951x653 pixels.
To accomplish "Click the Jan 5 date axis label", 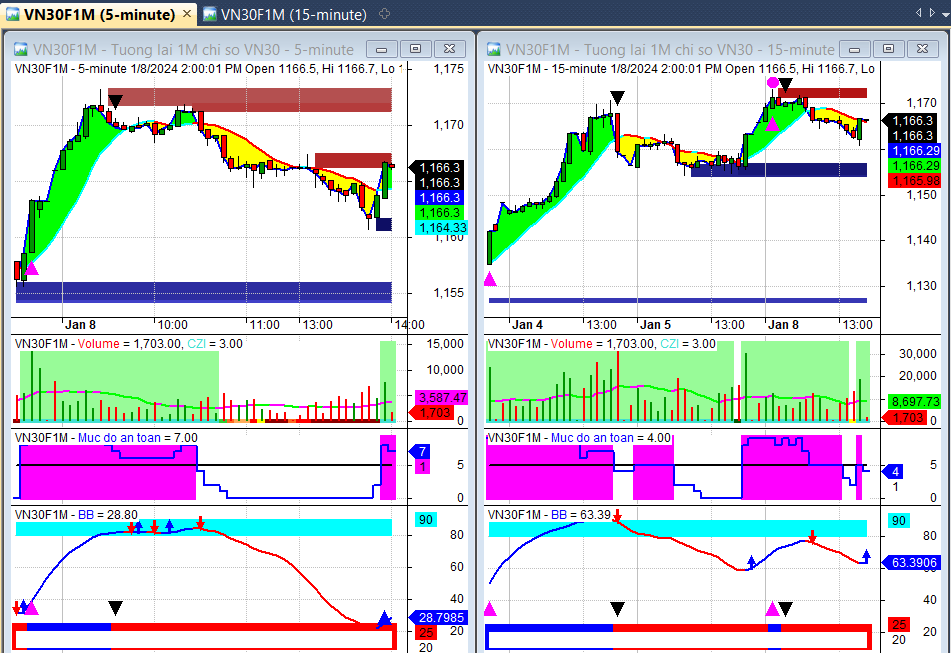I will tap(655, 324).
